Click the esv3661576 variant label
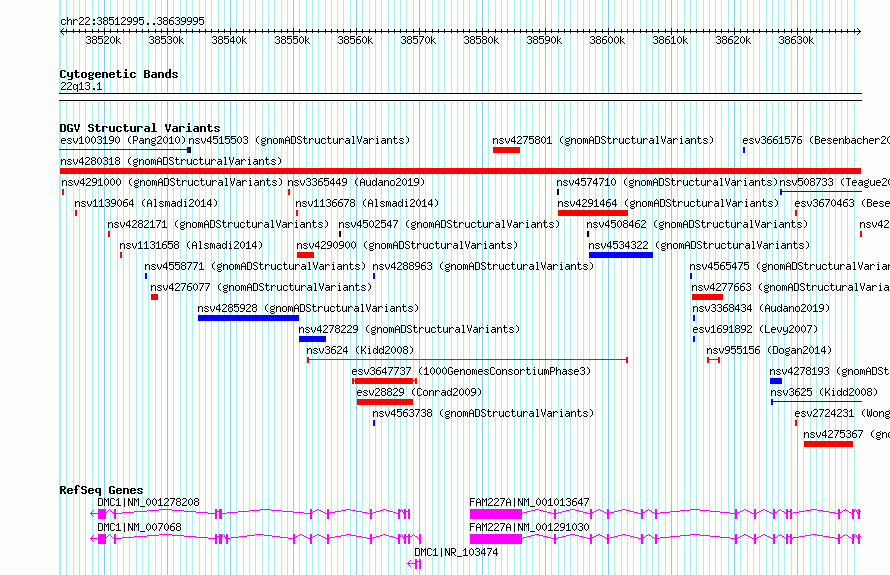 tap(816, 140)
